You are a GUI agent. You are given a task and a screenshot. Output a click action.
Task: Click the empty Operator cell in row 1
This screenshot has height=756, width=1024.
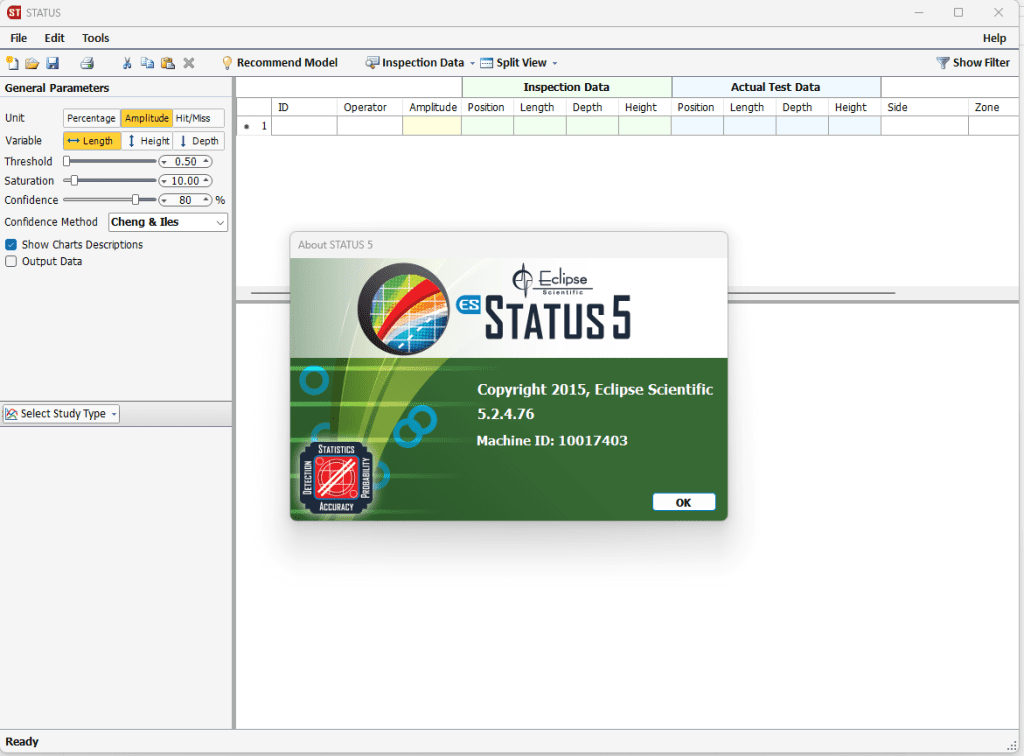pos(370,126)
